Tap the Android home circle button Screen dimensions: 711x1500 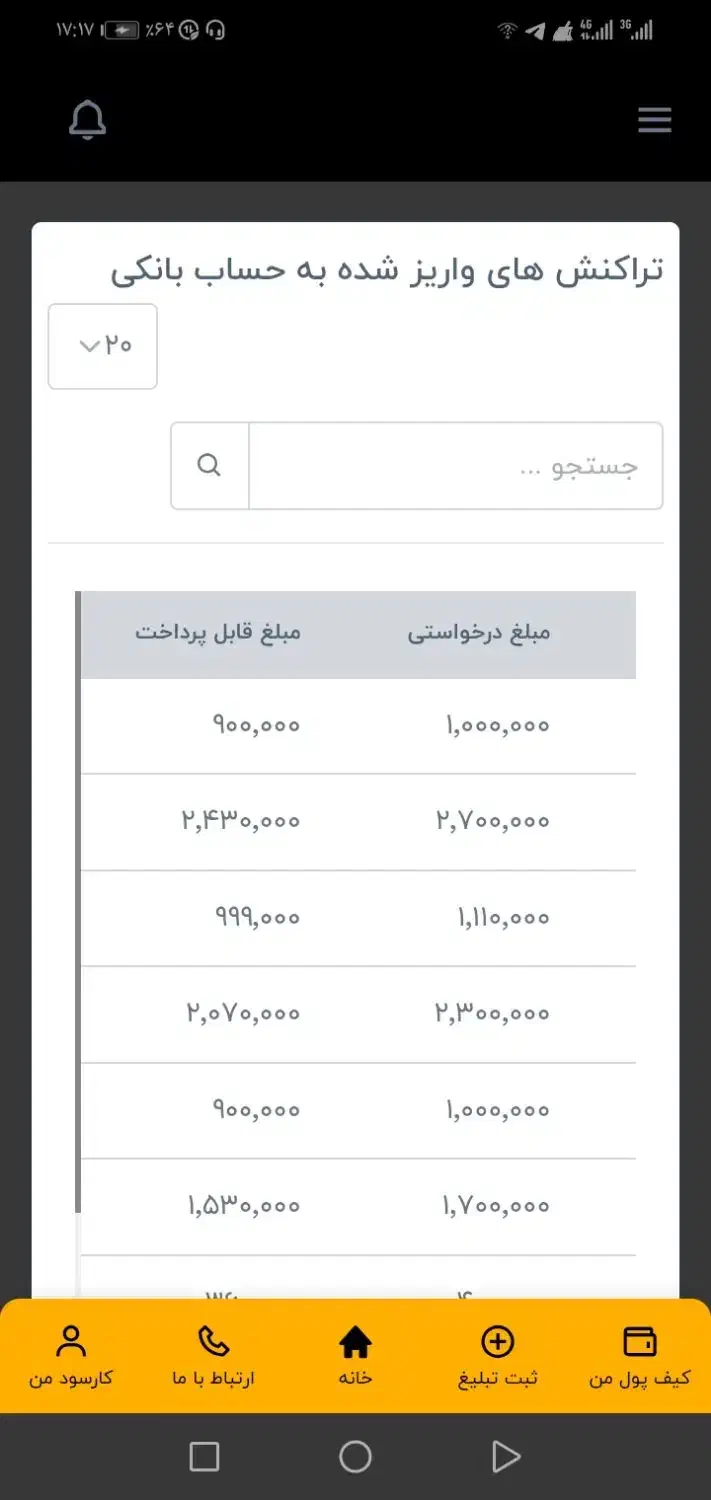tap(355, 1457)
